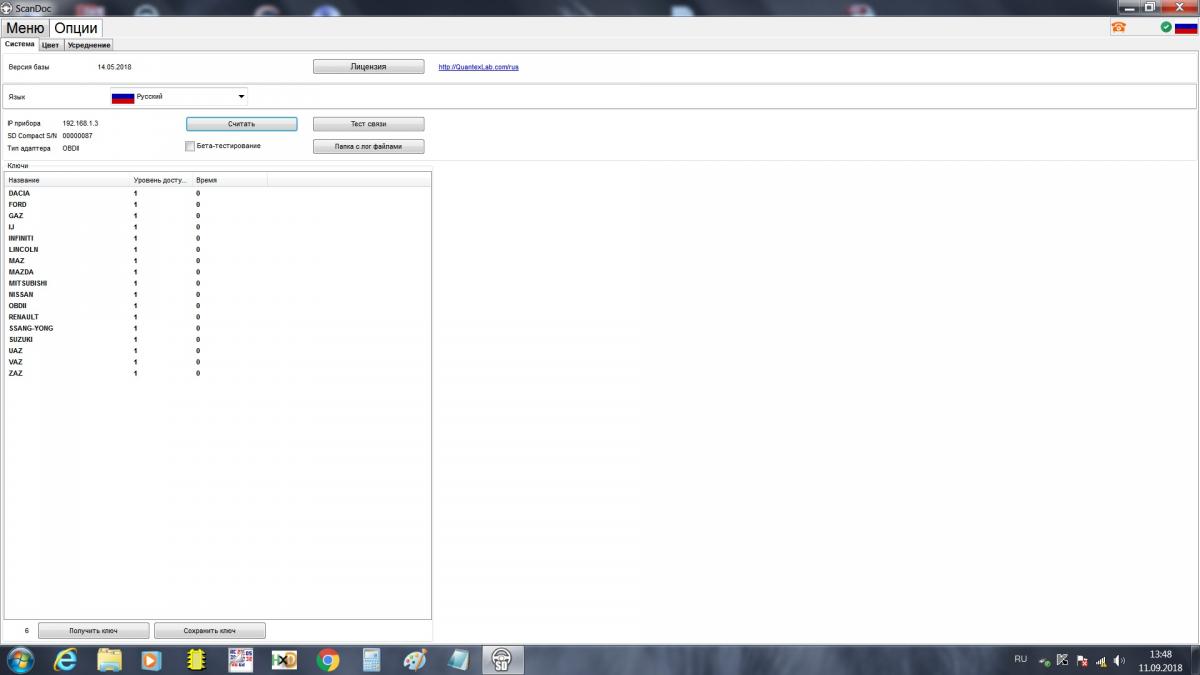Switch to the Цвет tab
Viewport: 1200px width, 675px height.
coord(51,45)
